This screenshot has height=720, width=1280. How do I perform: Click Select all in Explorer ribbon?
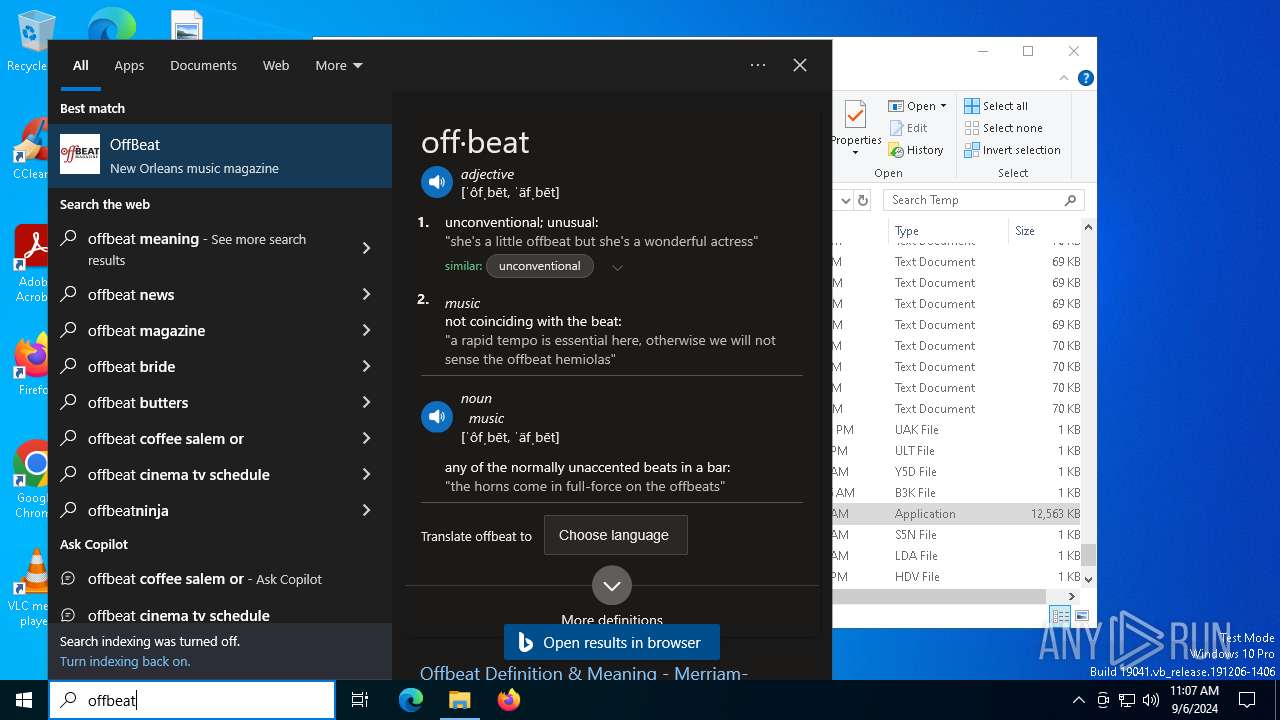996,106
